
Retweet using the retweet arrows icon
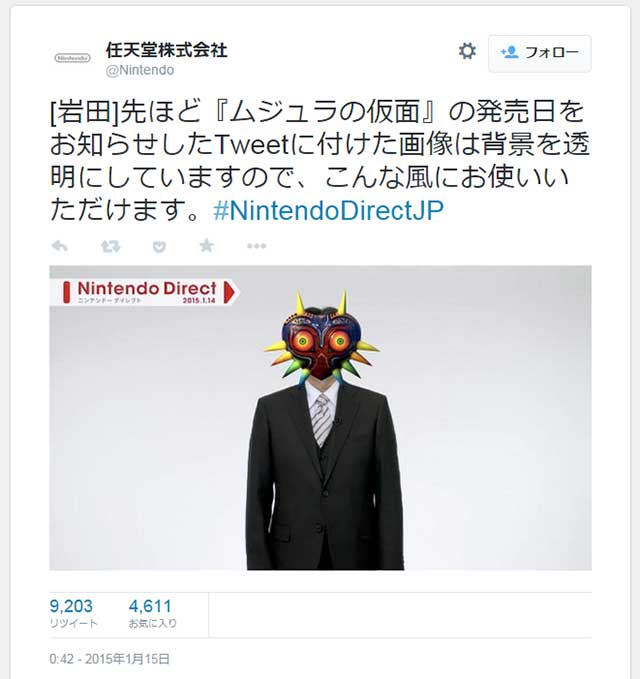(x=110, y=246)
